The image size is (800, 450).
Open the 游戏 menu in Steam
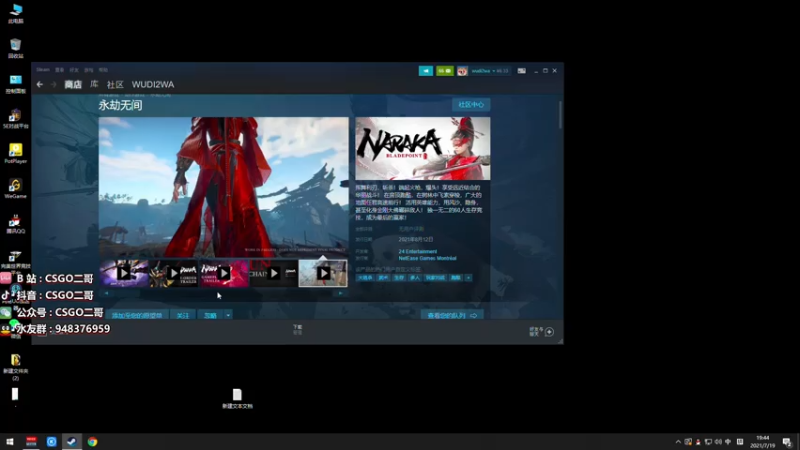pyautogui.click(x=89, y=70)
